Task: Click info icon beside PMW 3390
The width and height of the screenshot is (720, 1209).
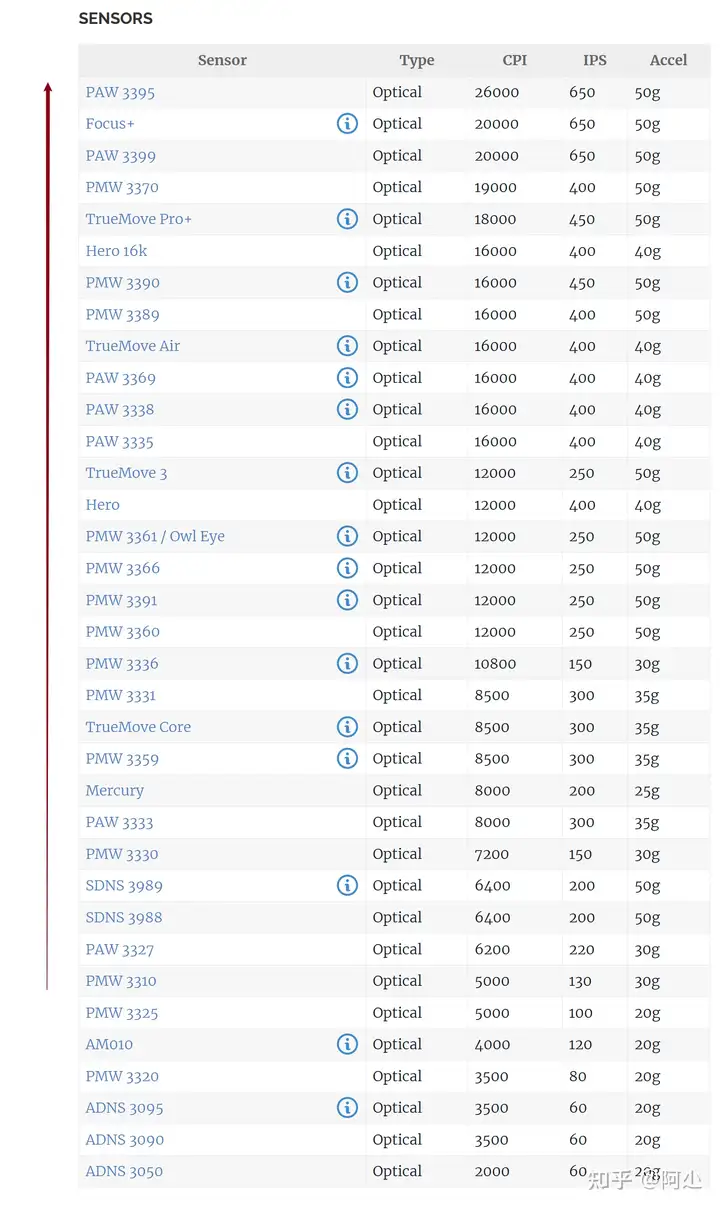Action: (x=347, y=283)
